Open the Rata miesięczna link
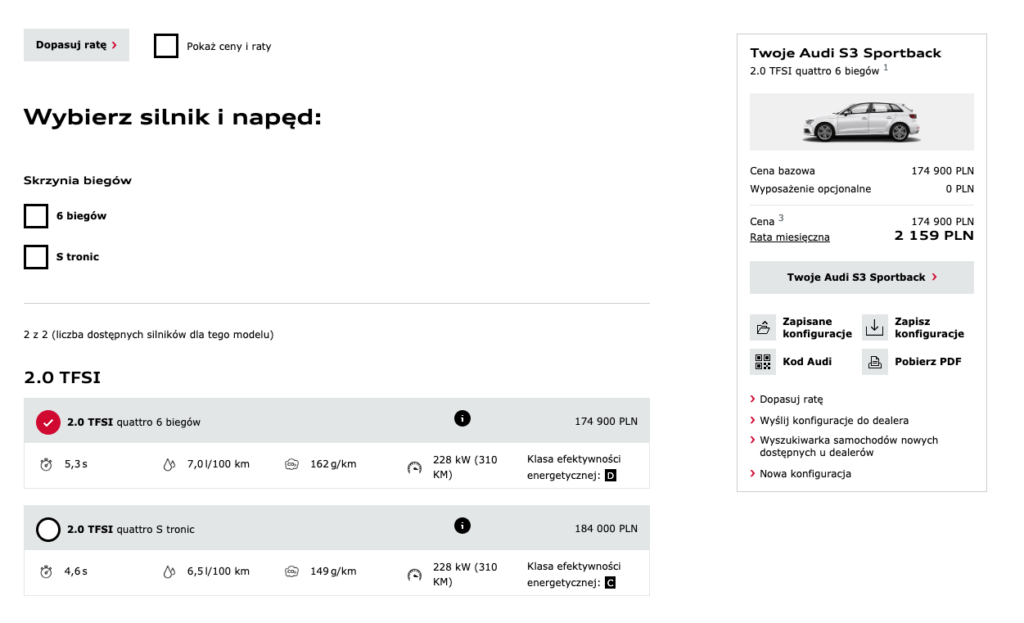Screen dimensions: 1024x623 coord(790,237)
